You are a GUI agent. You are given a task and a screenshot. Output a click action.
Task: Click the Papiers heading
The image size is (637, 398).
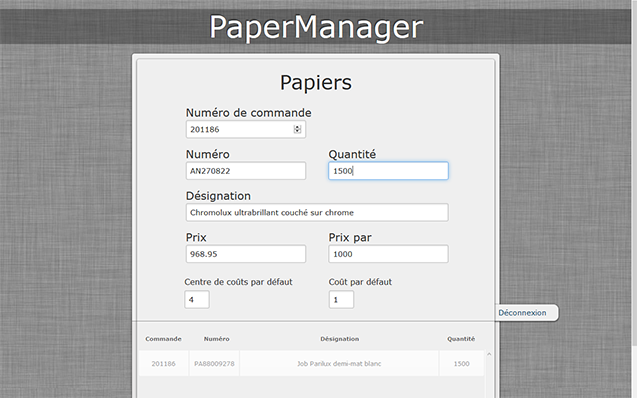point(316,82)
